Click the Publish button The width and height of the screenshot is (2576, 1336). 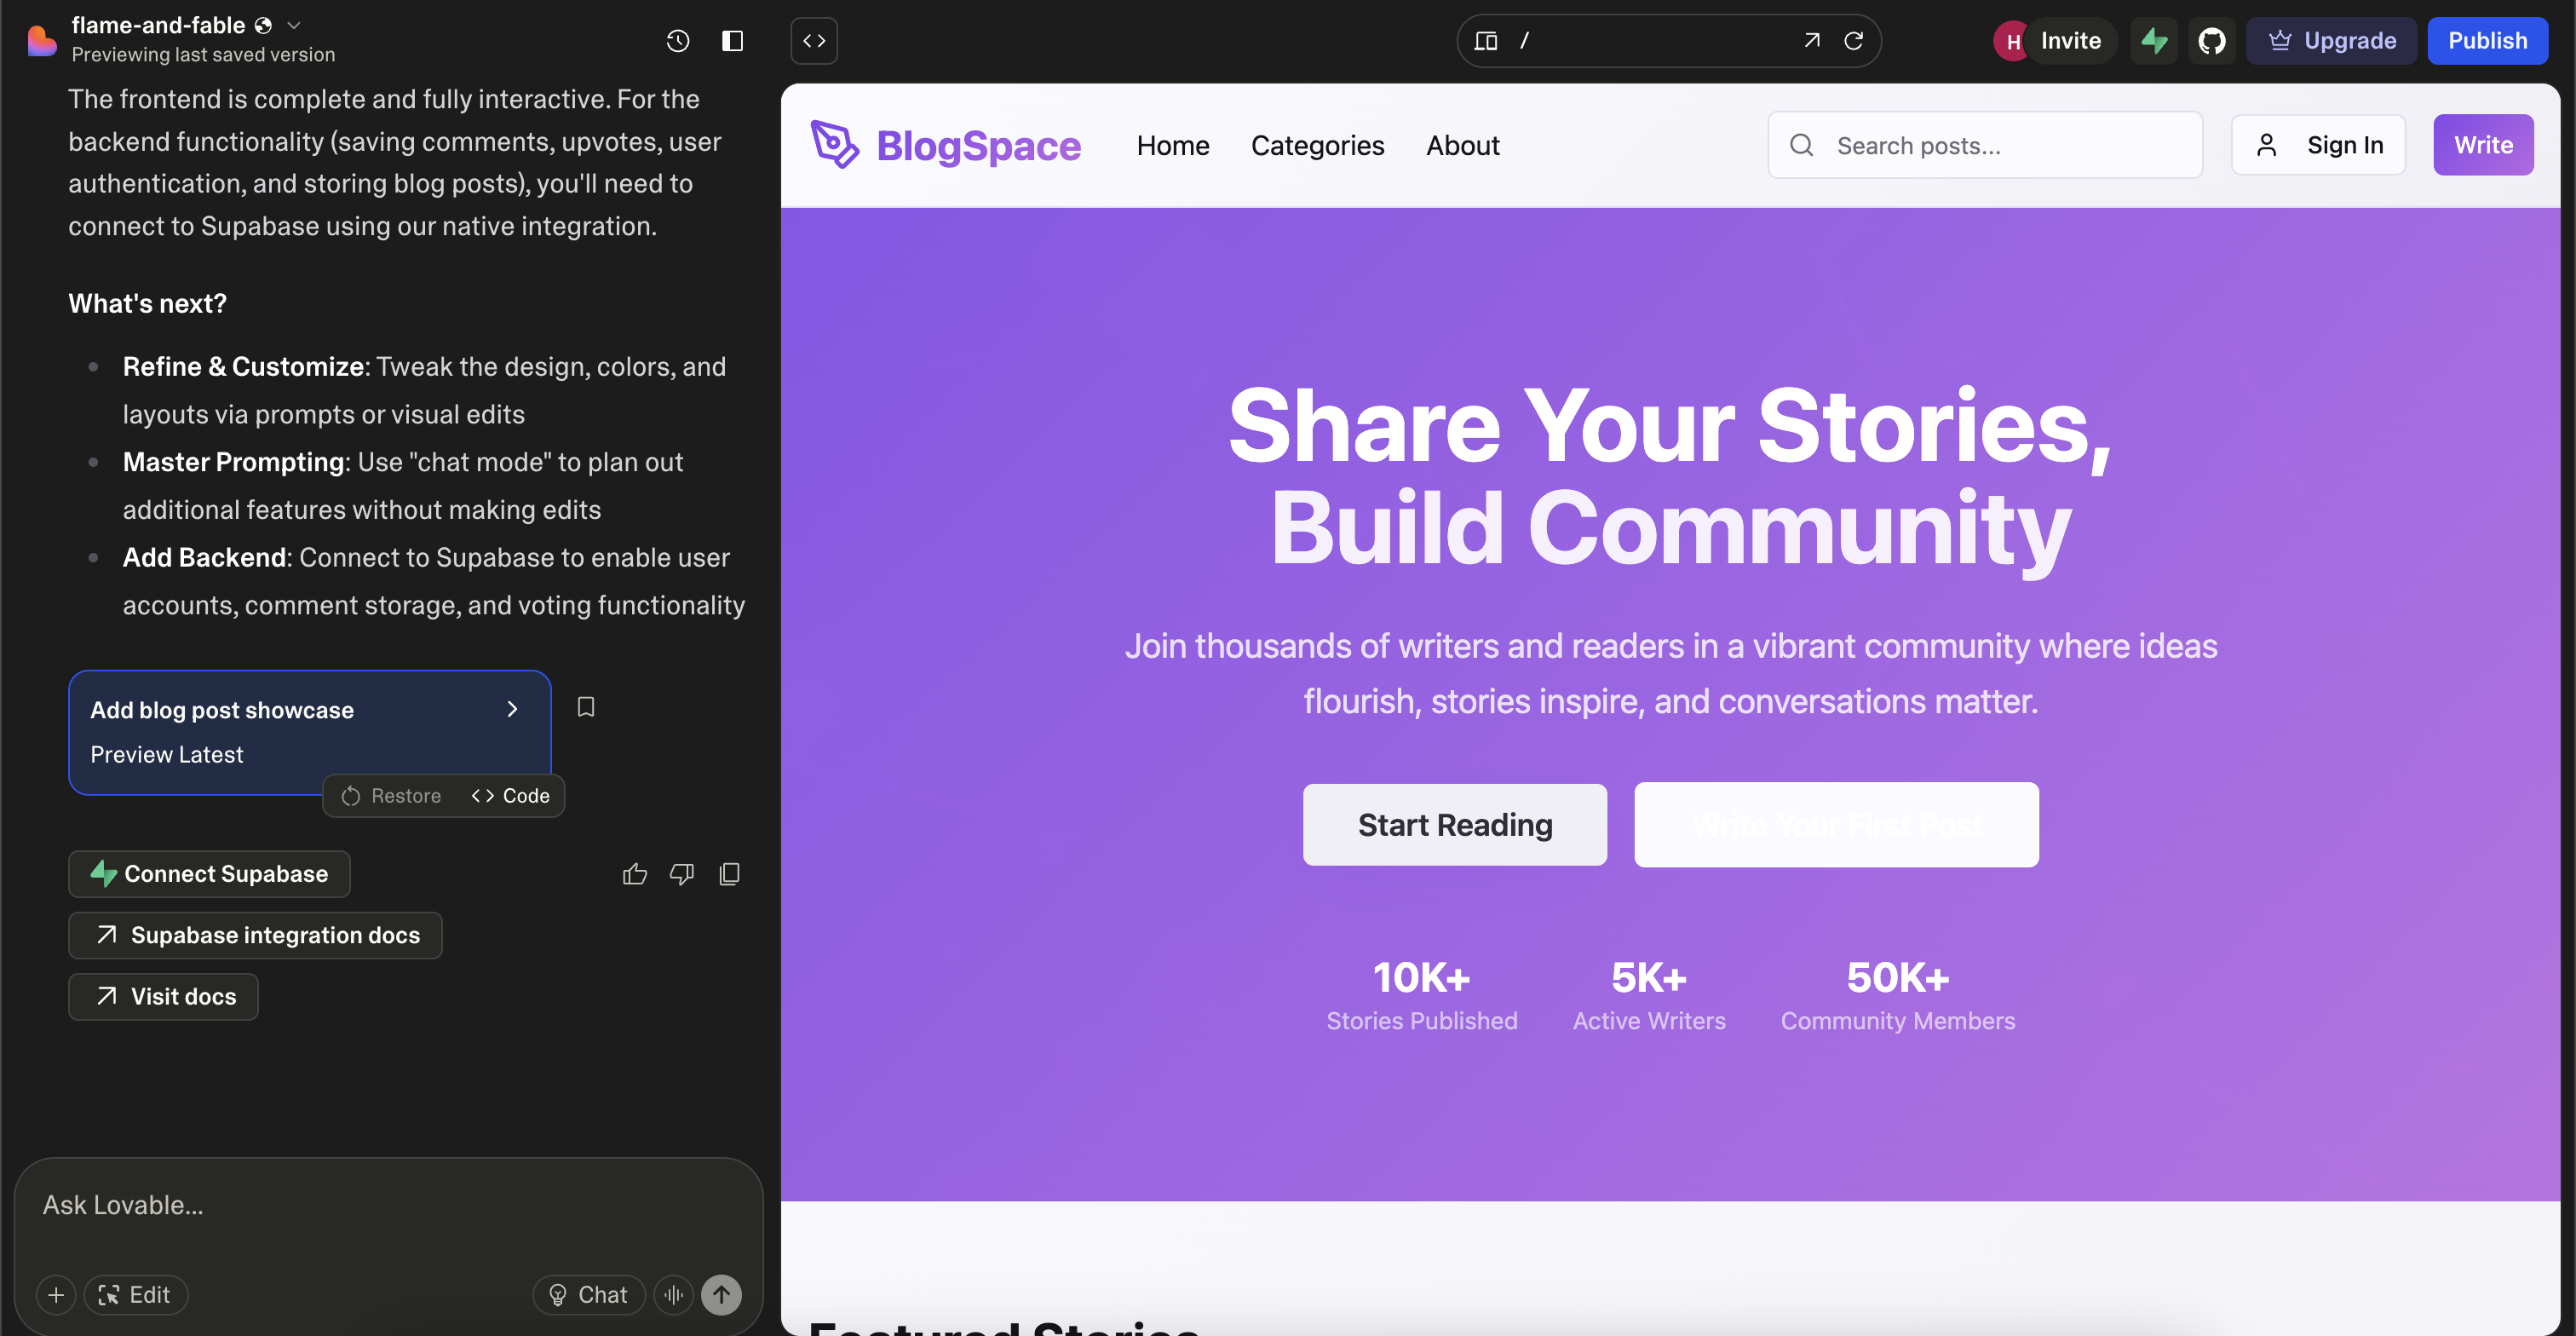[2487, 40]
